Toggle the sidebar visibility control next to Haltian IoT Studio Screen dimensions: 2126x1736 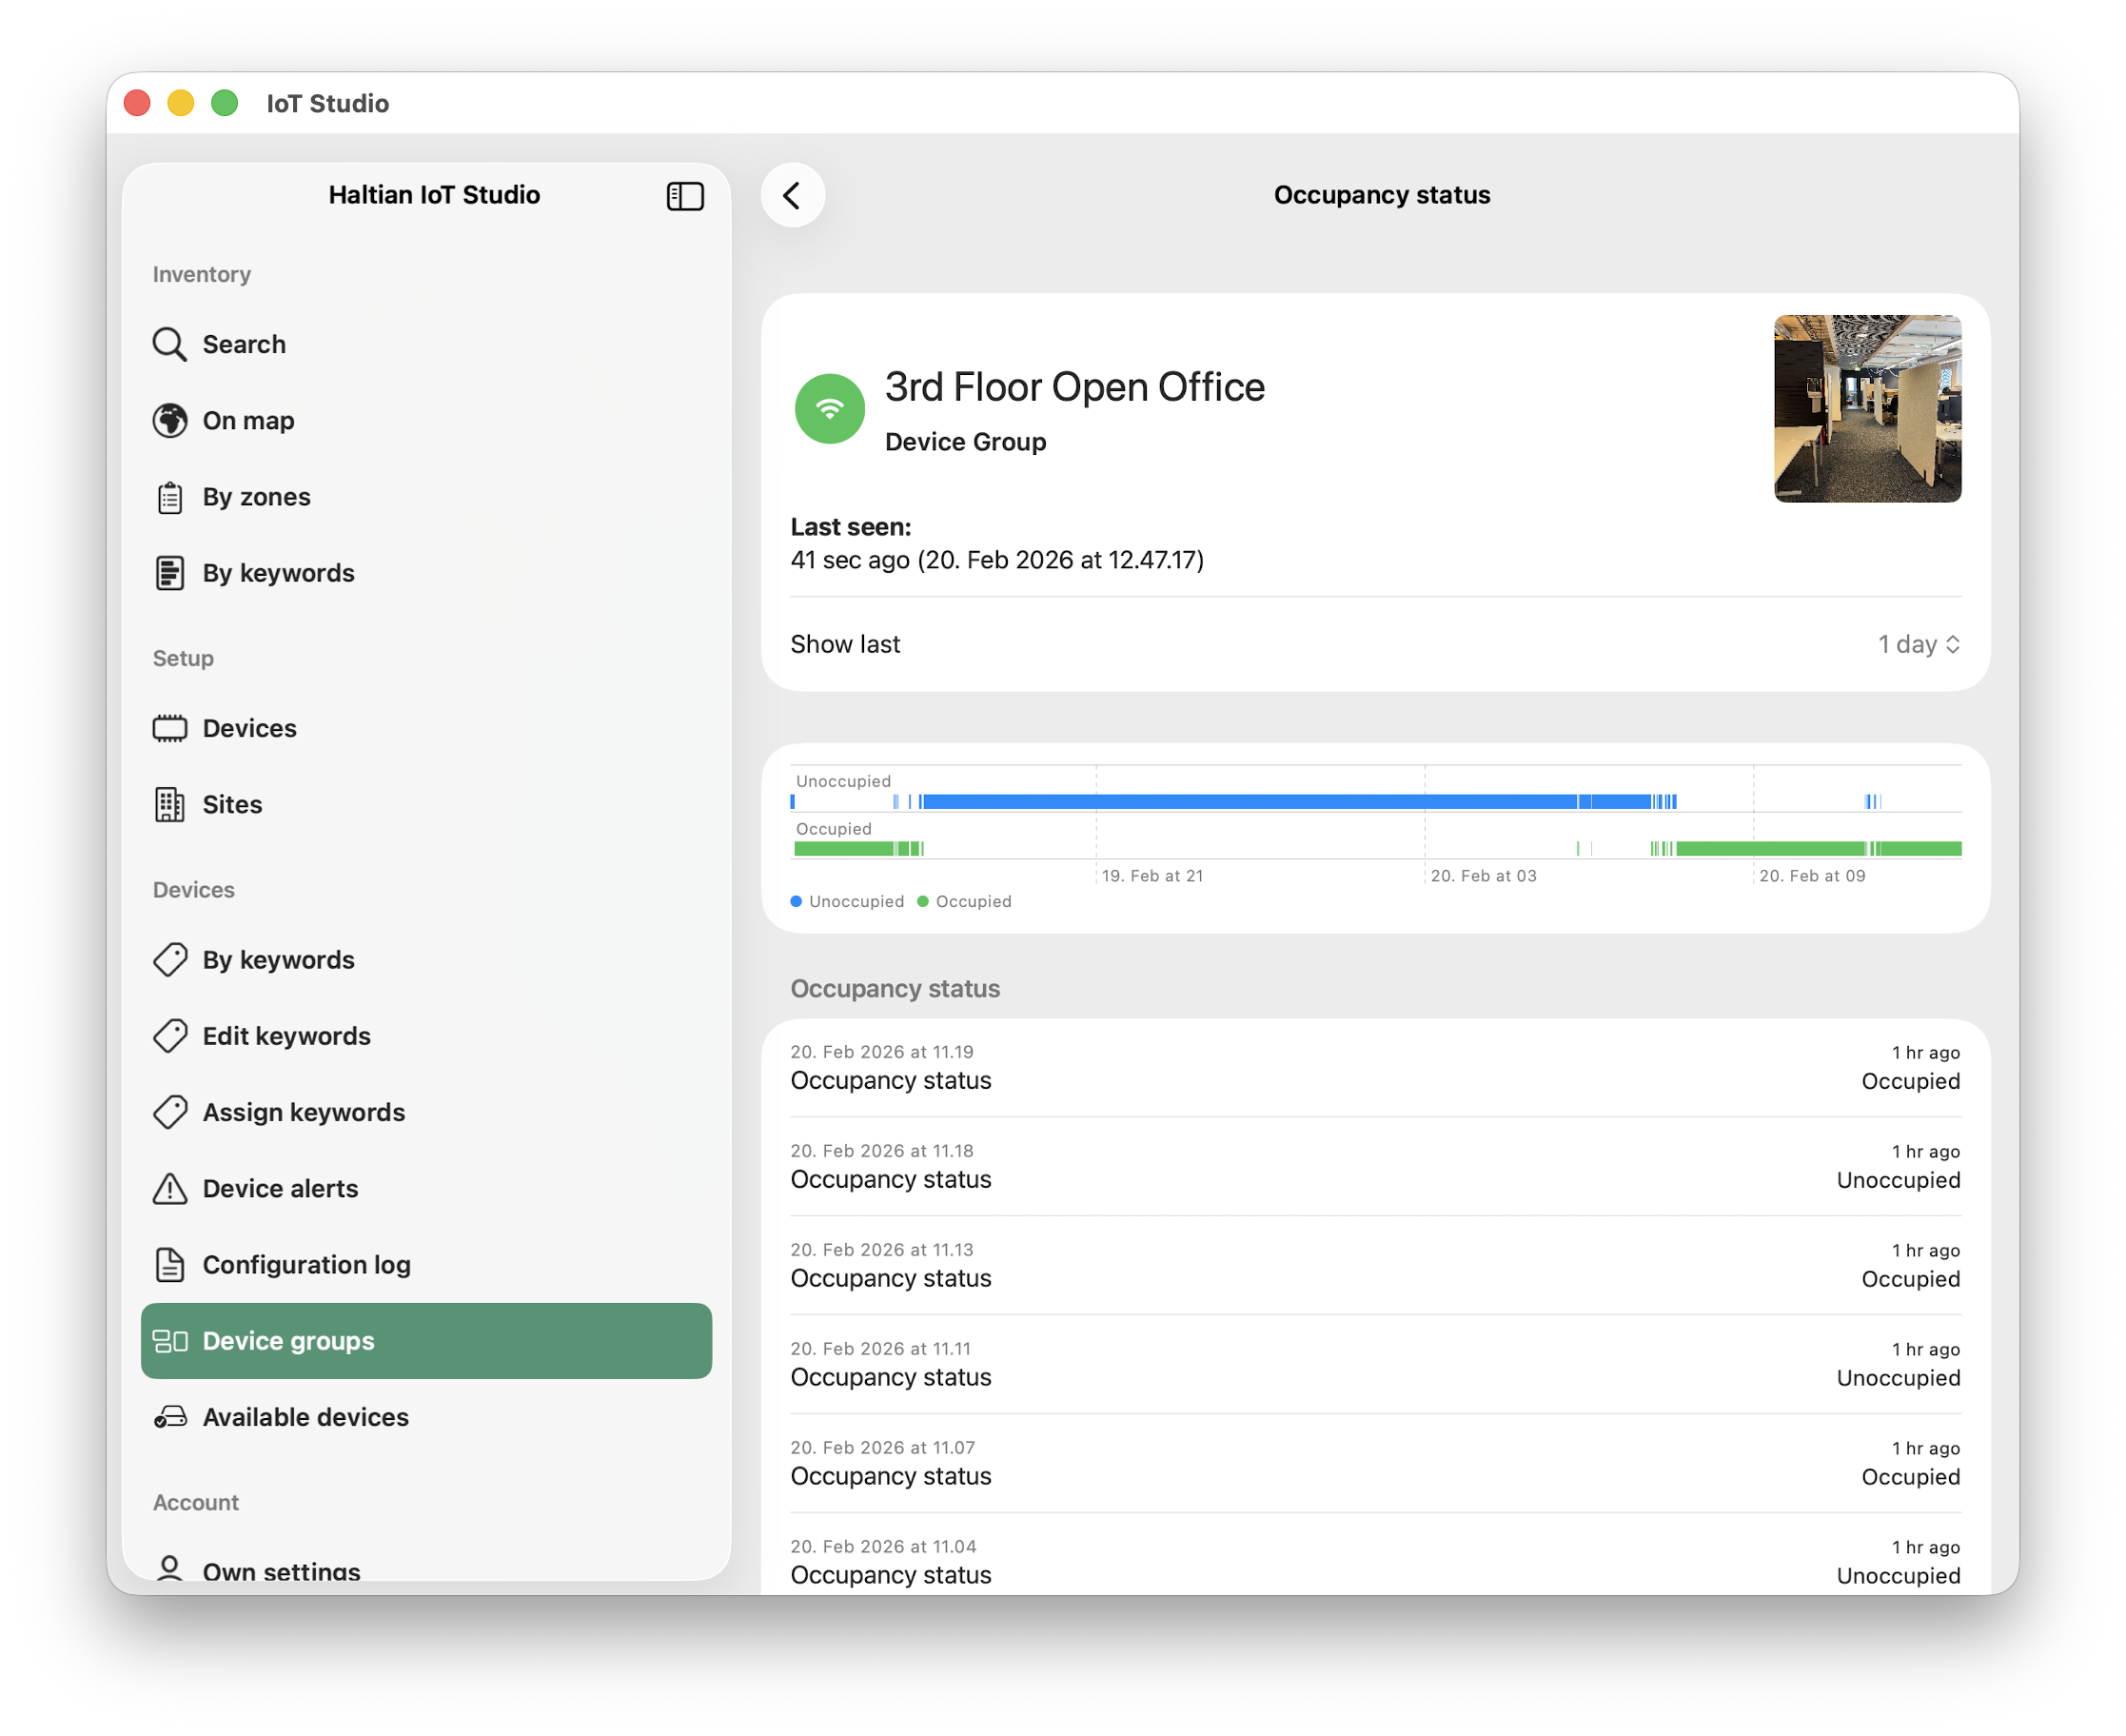[686, 196]
